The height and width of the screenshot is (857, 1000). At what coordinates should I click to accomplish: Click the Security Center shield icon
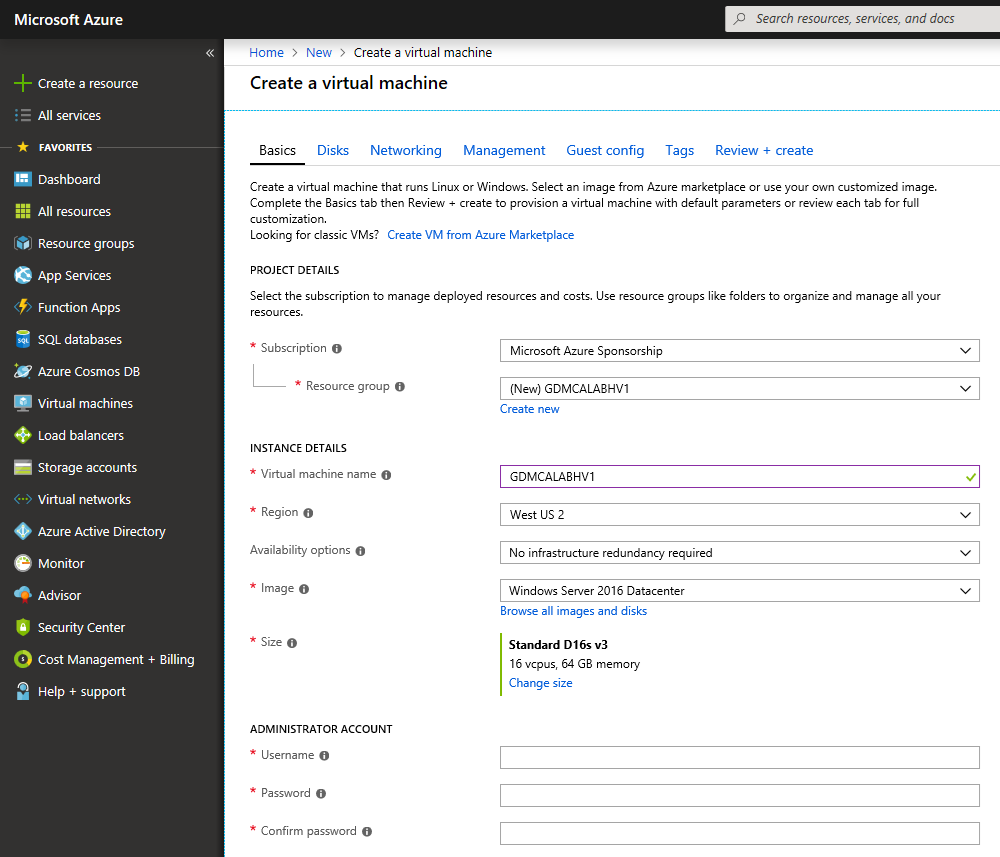pos(22,627)
